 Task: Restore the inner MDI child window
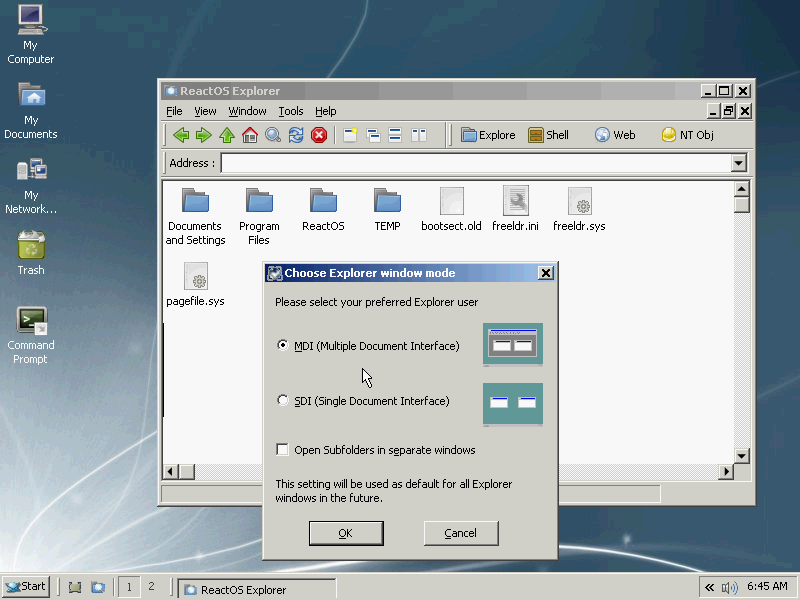(729, 111)
